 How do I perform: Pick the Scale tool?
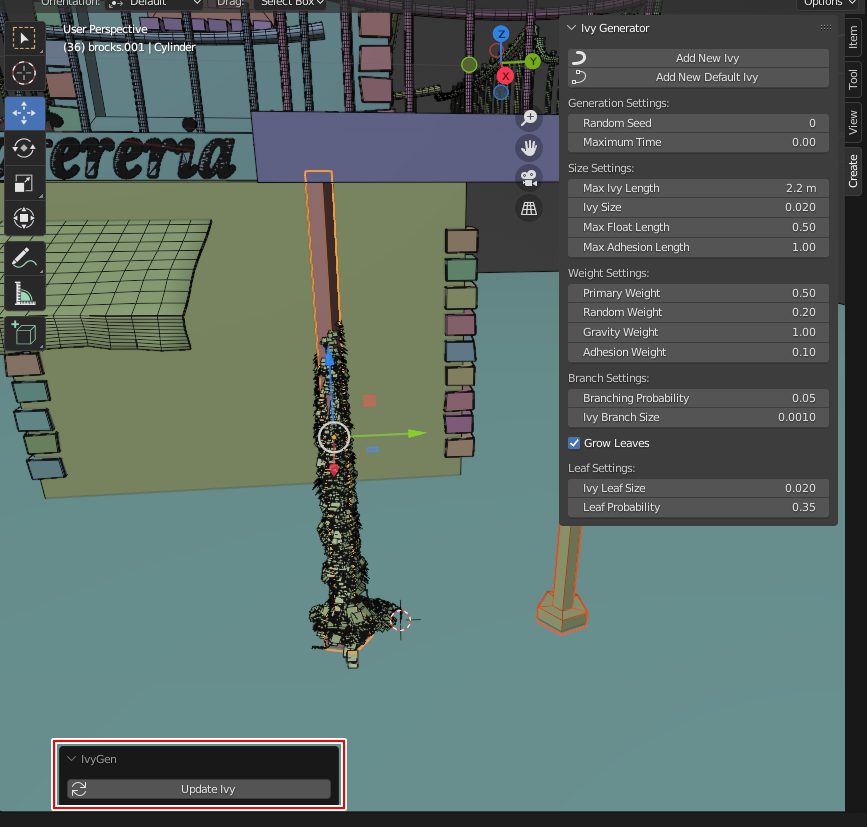24,183
